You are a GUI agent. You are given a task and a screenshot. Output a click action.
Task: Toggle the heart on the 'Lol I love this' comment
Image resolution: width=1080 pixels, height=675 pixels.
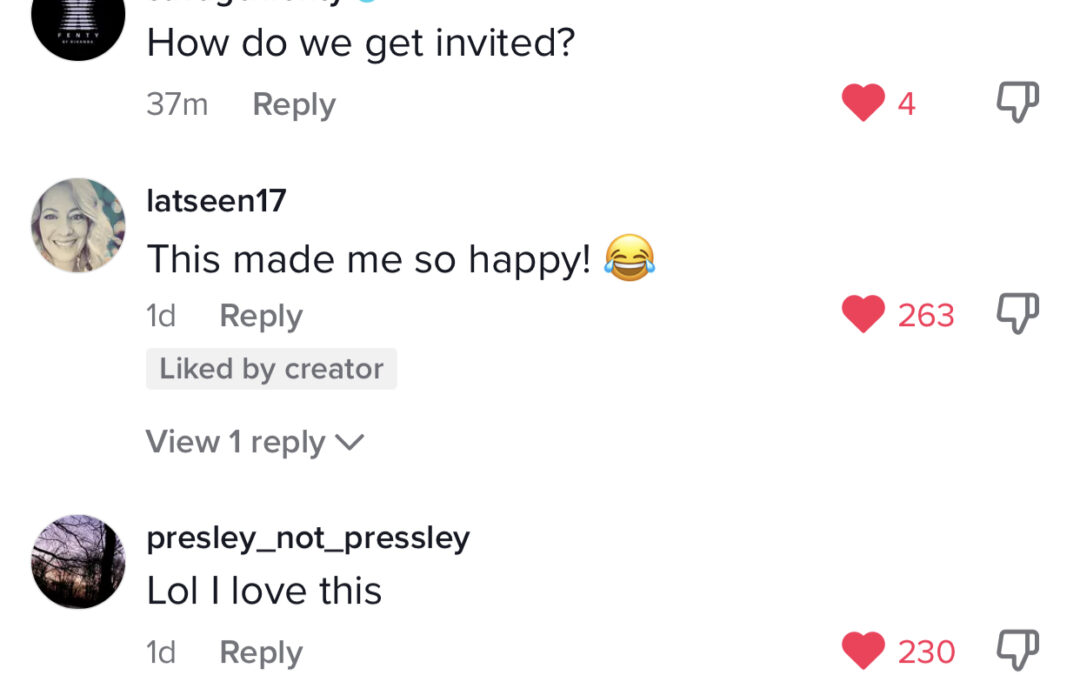863,650
